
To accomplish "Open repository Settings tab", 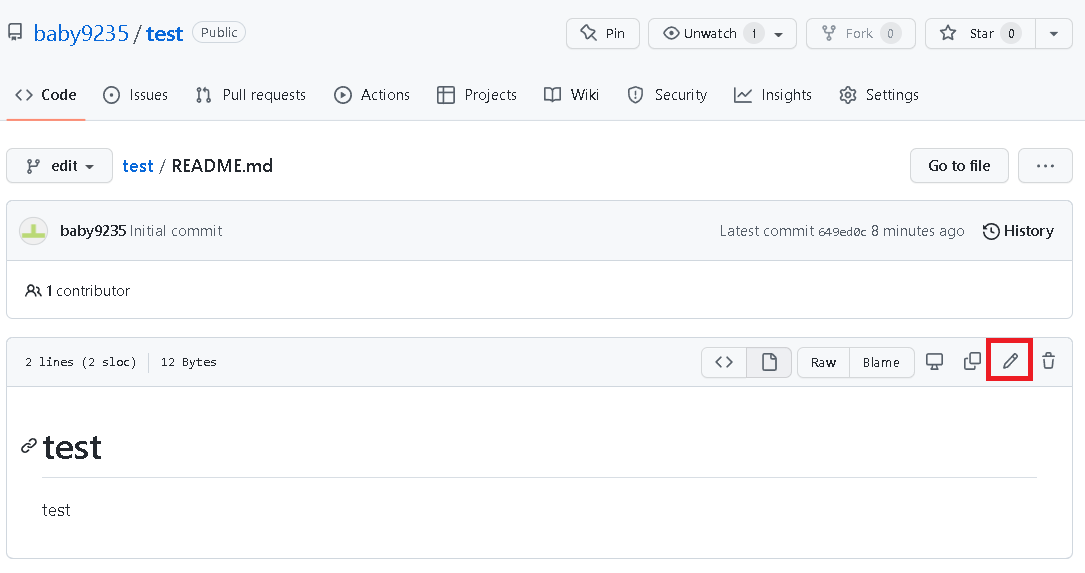I will coord(879,95).
